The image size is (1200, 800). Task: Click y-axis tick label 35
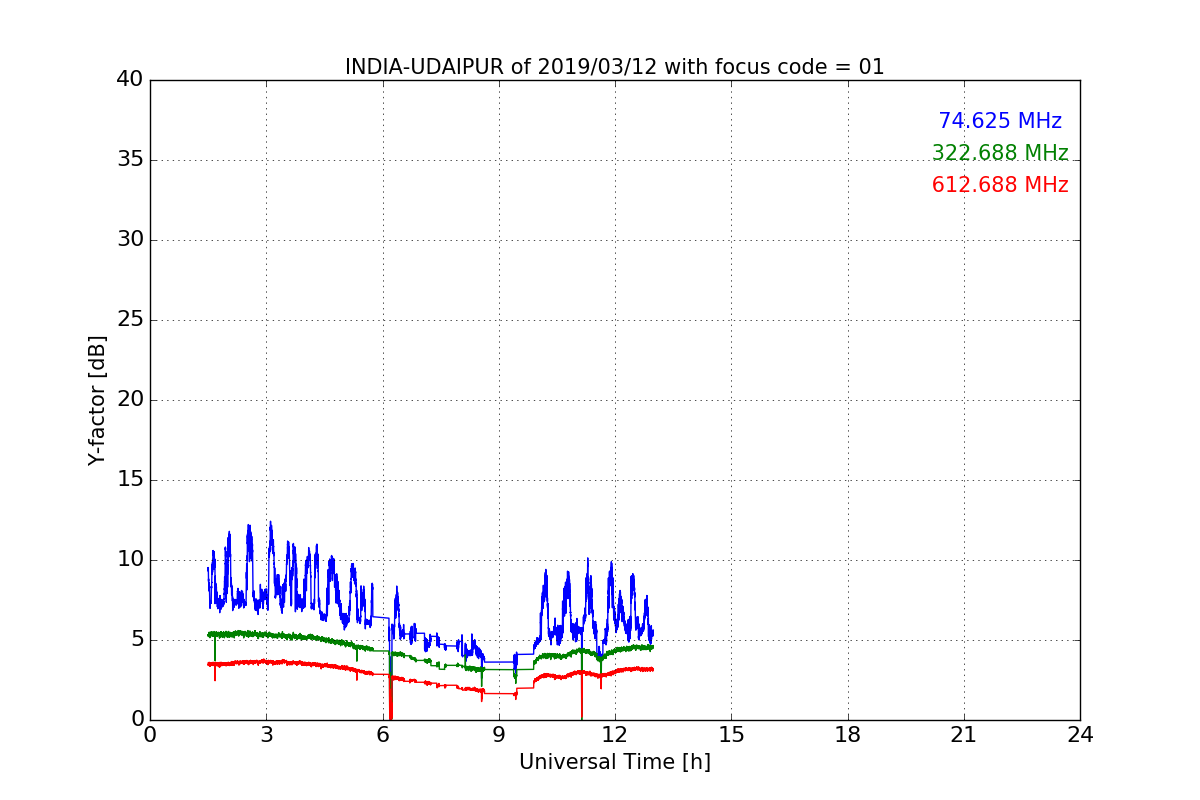tap(130, 160)
